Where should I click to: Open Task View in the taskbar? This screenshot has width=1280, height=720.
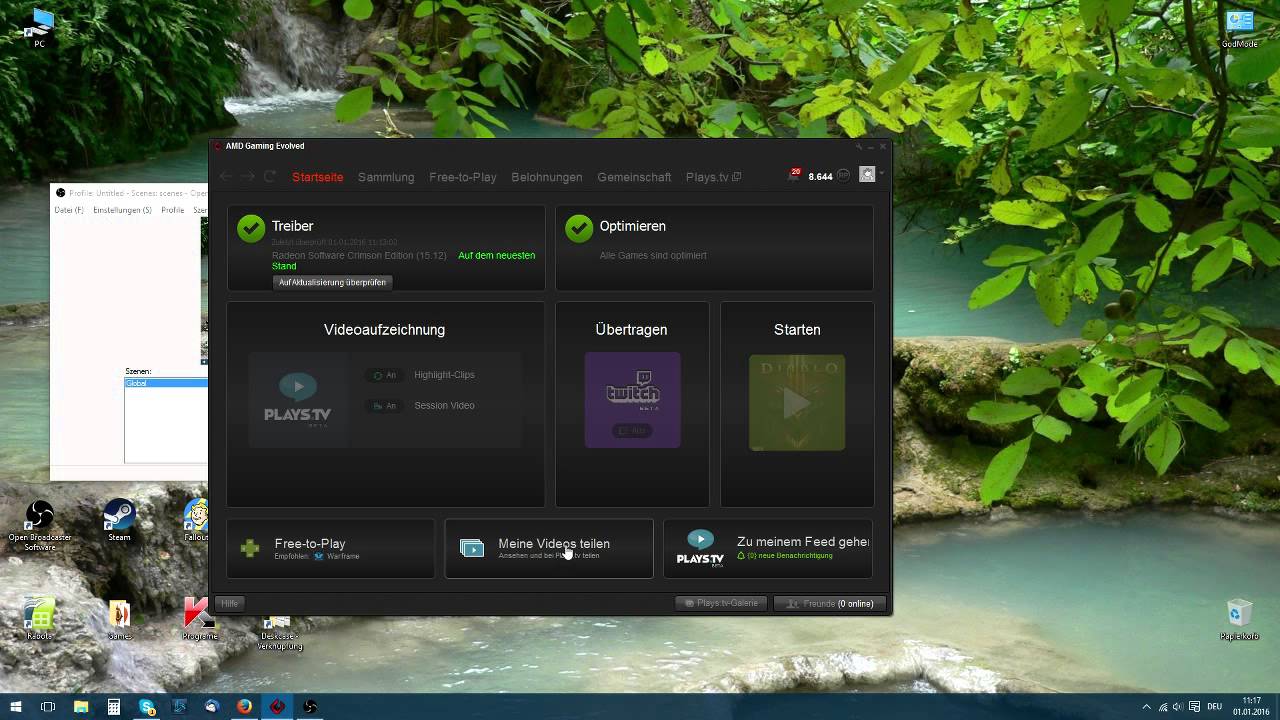coord(47,706)
